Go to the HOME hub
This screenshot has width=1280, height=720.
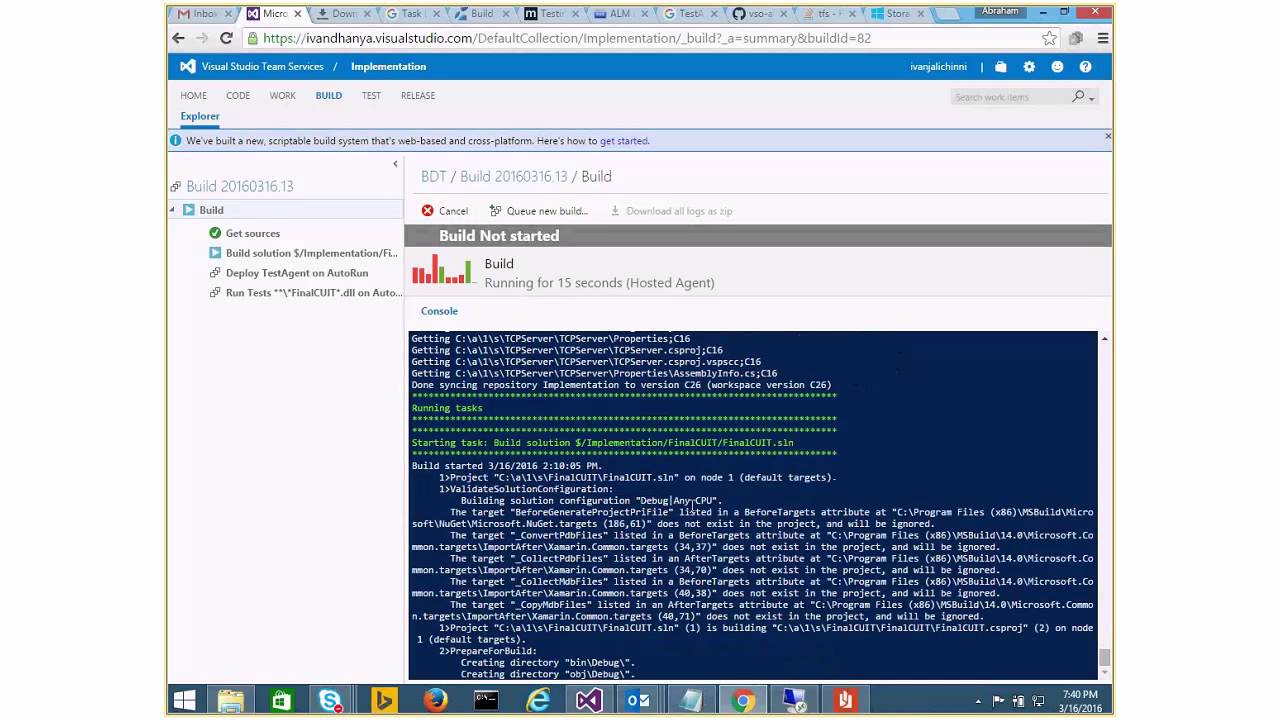click(x=193, y=96)
